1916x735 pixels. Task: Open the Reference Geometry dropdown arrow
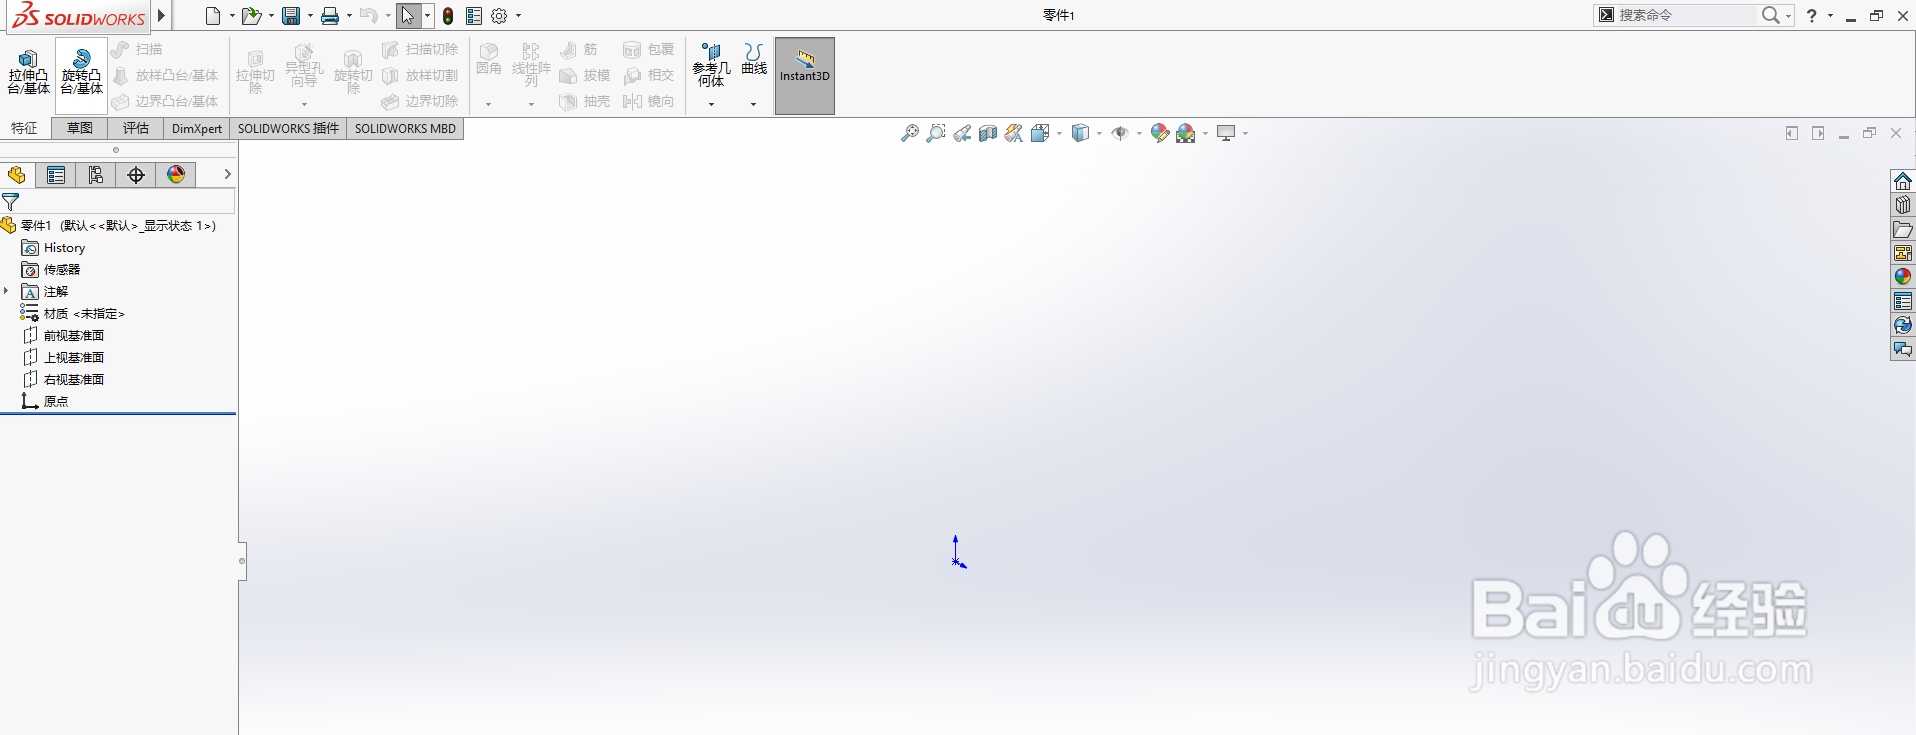pos(711,104)
